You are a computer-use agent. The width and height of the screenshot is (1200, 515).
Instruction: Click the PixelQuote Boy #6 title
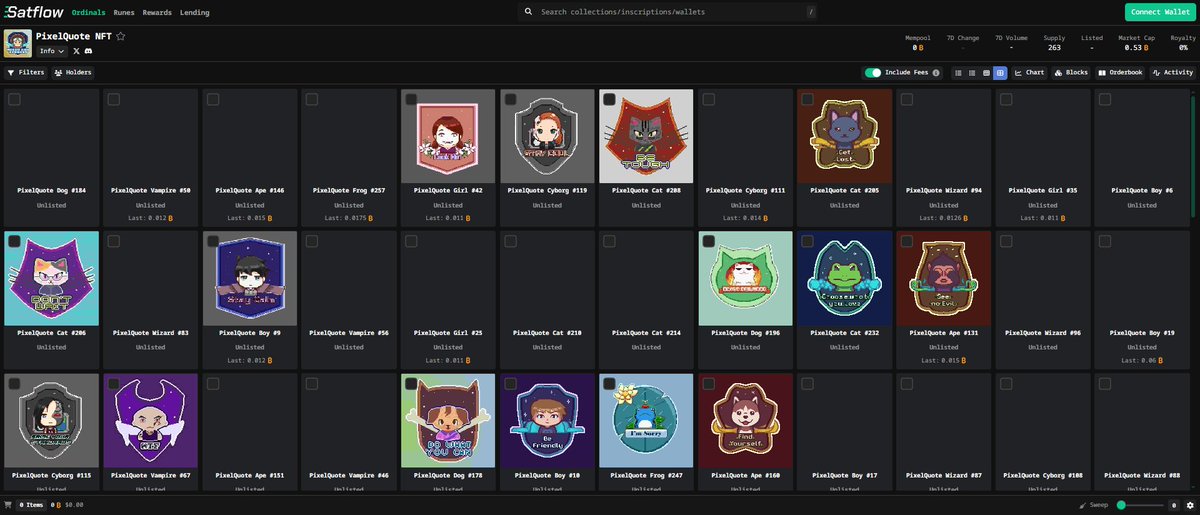(1141, 190)
